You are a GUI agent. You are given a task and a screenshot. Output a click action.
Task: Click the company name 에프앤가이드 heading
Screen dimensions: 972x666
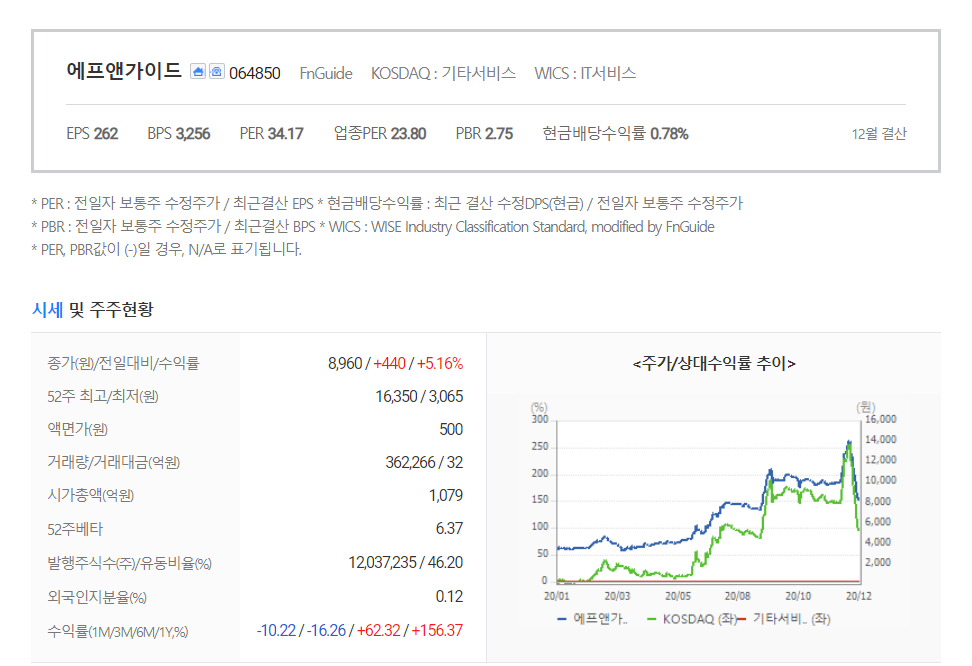click(124, 71)
